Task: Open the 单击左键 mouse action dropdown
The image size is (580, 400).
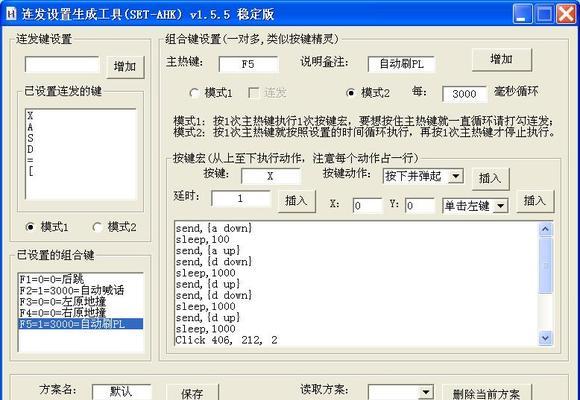Action: pos(501,205)
